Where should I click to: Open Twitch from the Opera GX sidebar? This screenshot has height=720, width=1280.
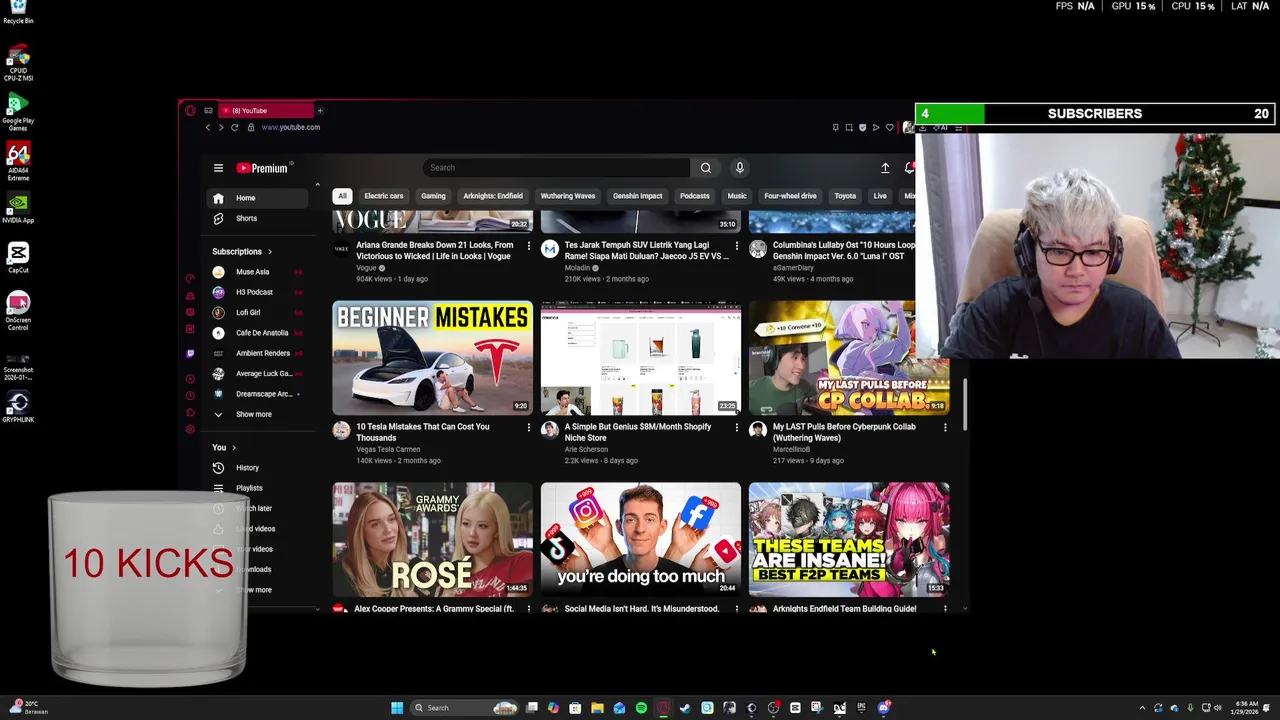pos(190,353)
